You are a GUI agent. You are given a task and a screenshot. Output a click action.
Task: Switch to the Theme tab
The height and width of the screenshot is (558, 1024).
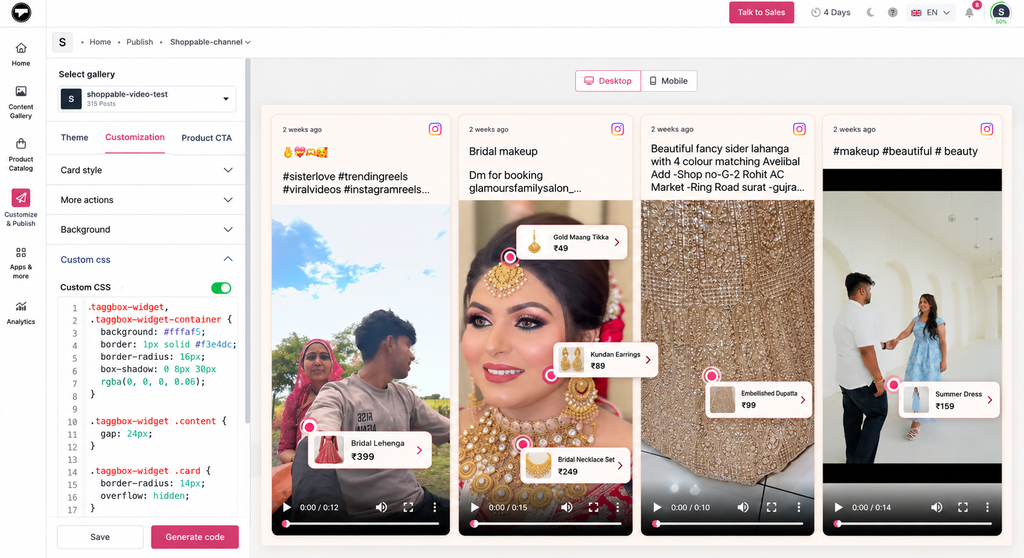point(74,137)
